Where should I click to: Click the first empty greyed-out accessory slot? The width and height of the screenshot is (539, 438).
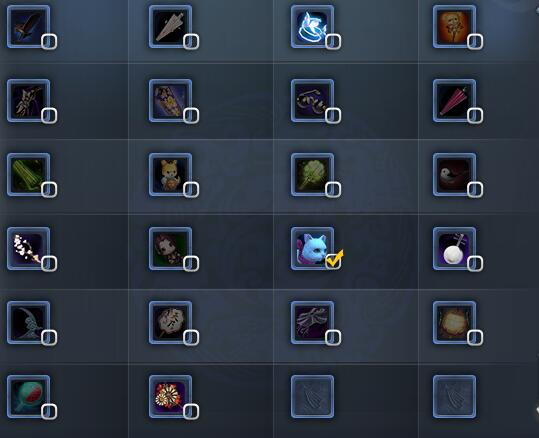coord(312,397)
